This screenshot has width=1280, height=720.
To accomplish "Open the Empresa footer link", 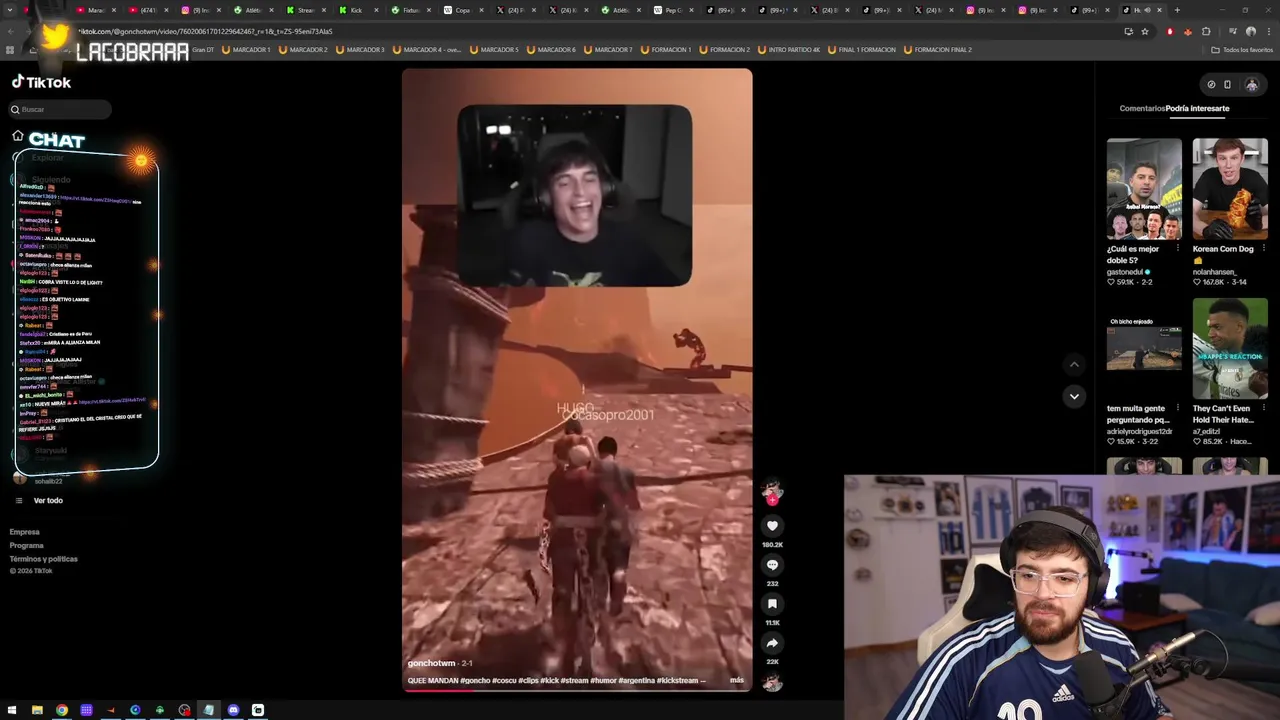I will pyautogui.click(x=24, y=532).
